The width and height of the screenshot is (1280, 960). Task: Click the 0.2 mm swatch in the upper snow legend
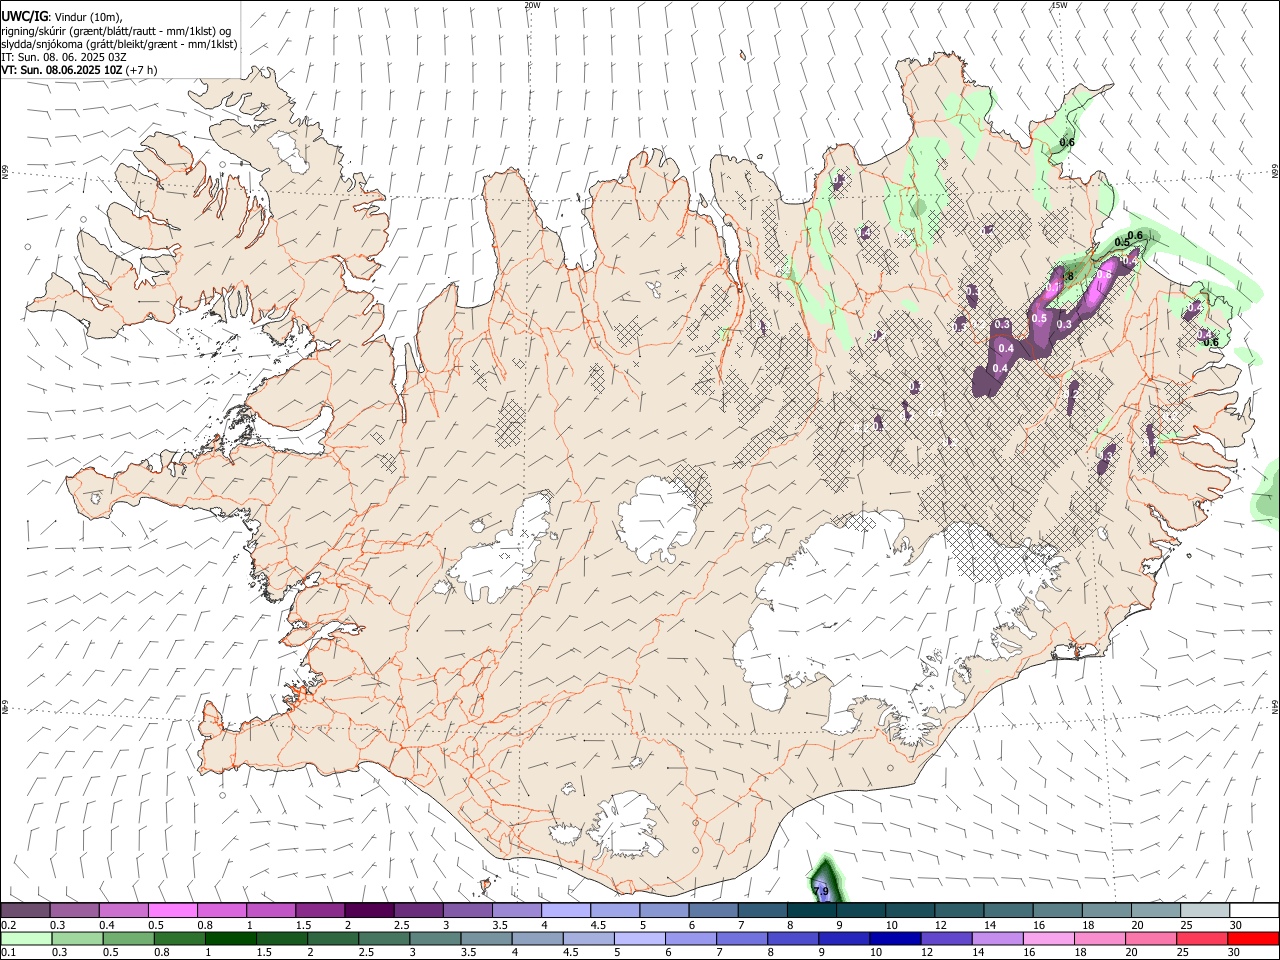coord(25,910)
